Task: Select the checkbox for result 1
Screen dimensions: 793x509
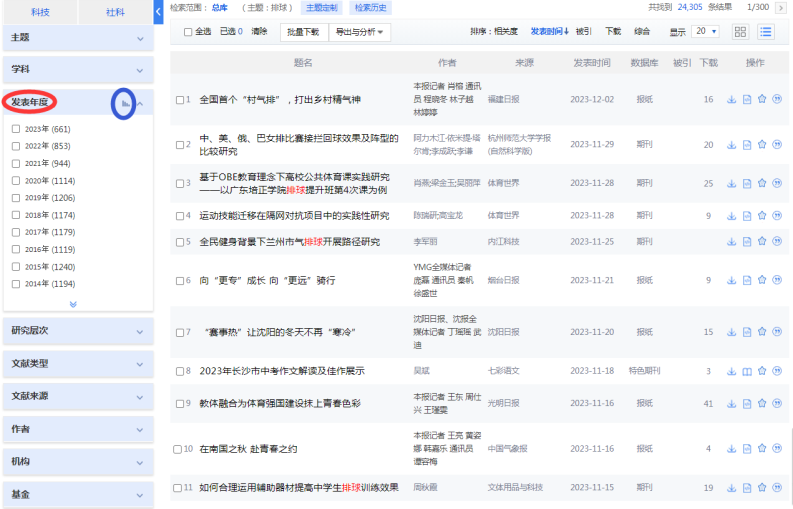Action: click(180, 100)
